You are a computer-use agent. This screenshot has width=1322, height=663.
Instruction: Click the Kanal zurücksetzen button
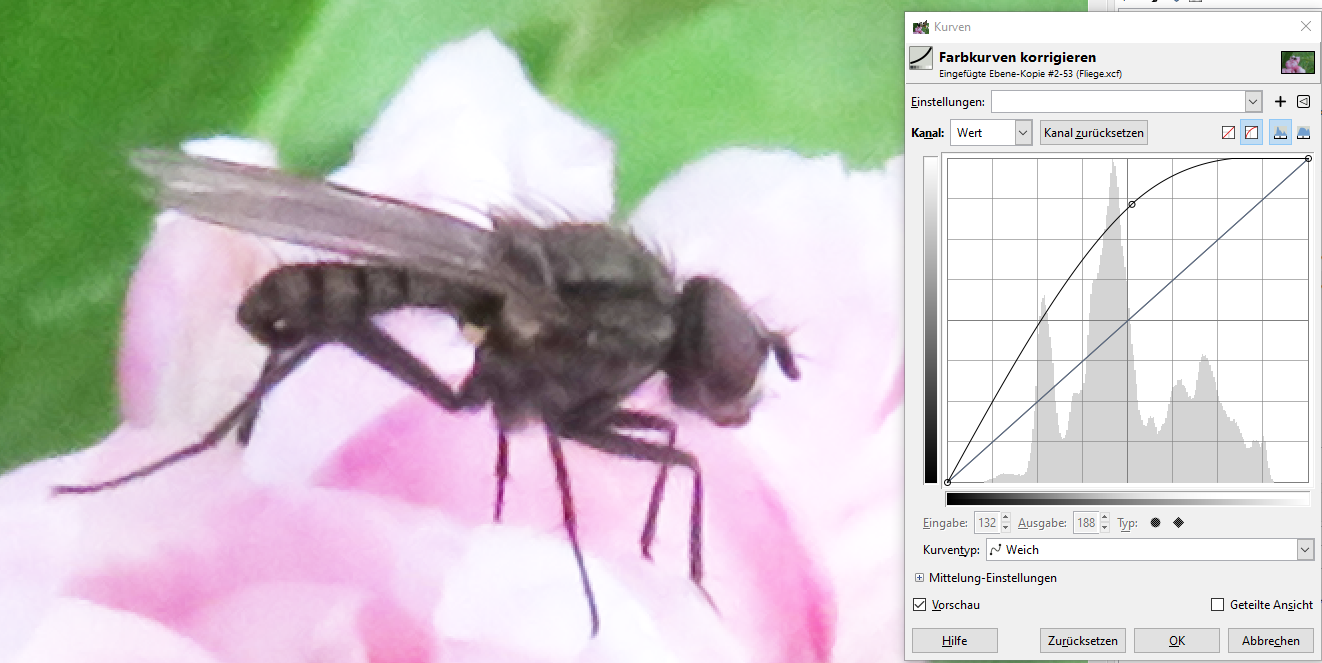pos(1093,133)
